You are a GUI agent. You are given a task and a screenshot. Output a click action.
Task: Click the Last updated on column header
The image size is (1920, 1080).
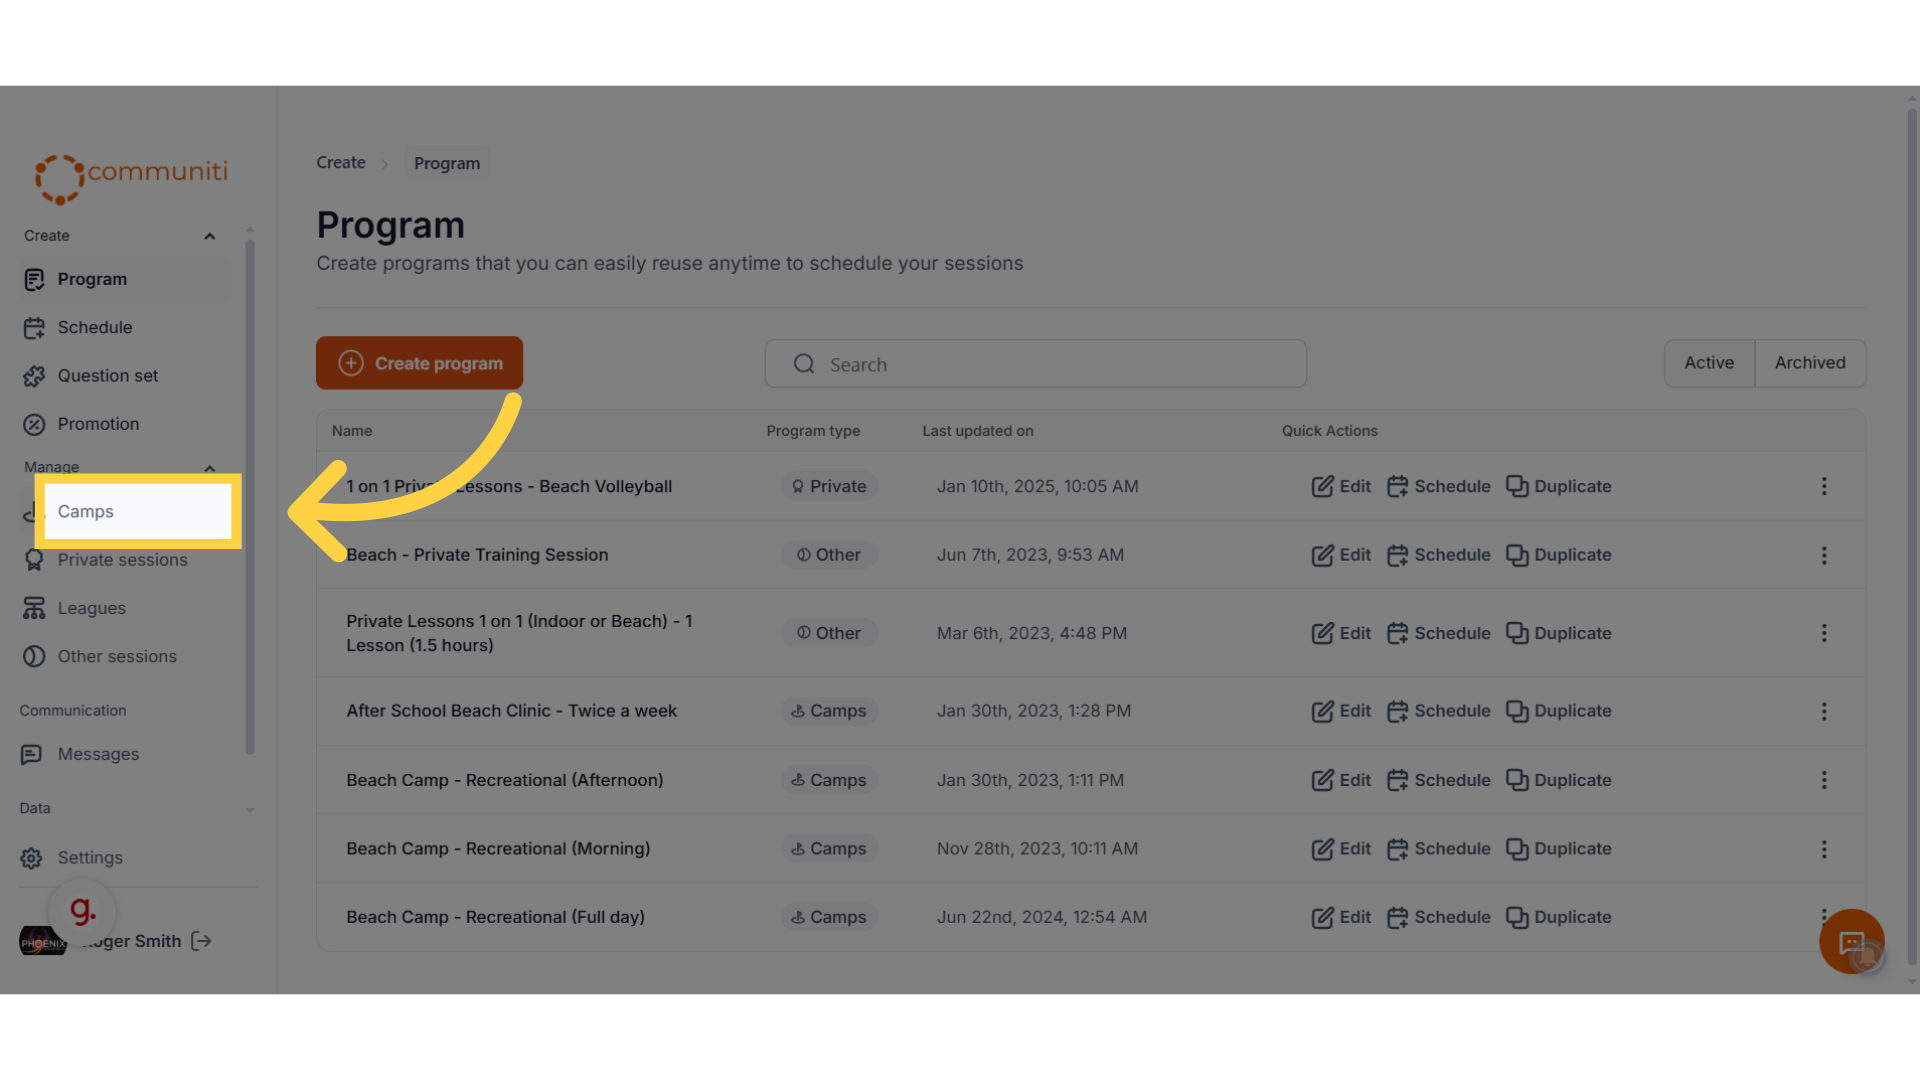pos(978,431)
